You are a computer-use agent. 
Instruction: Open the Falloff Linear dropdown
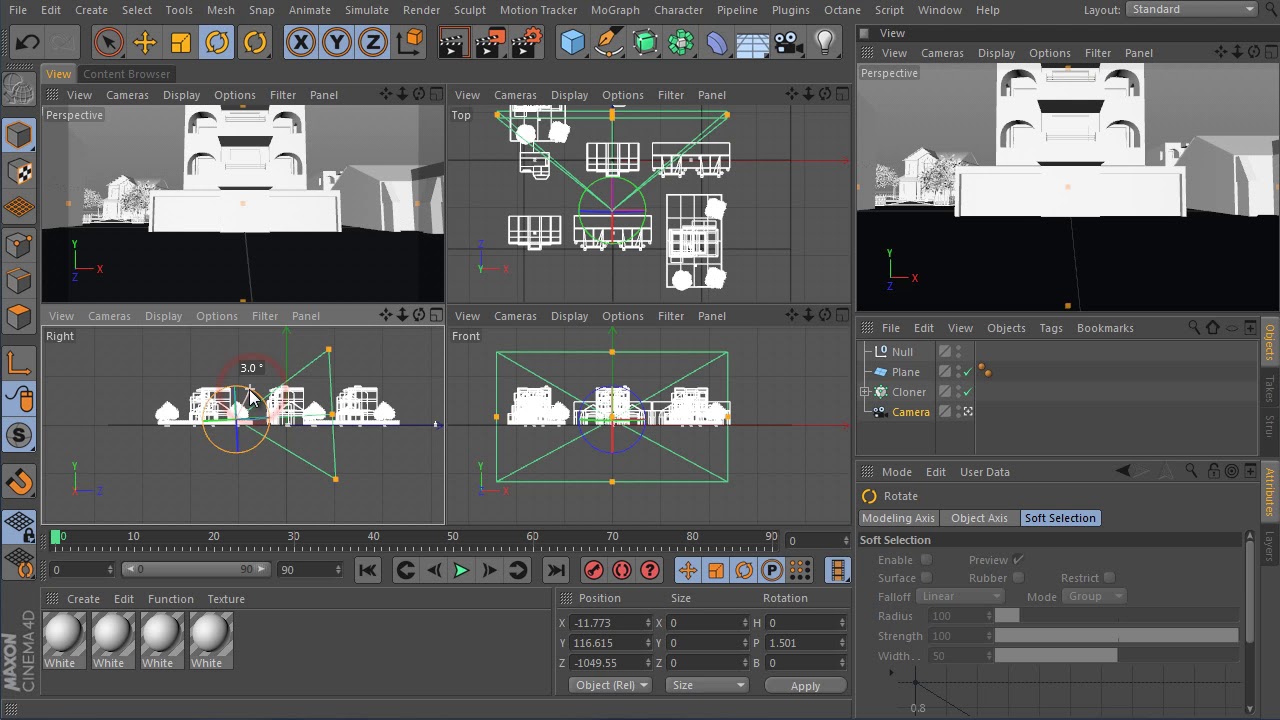pyautogui.click(x=960, y=596)
